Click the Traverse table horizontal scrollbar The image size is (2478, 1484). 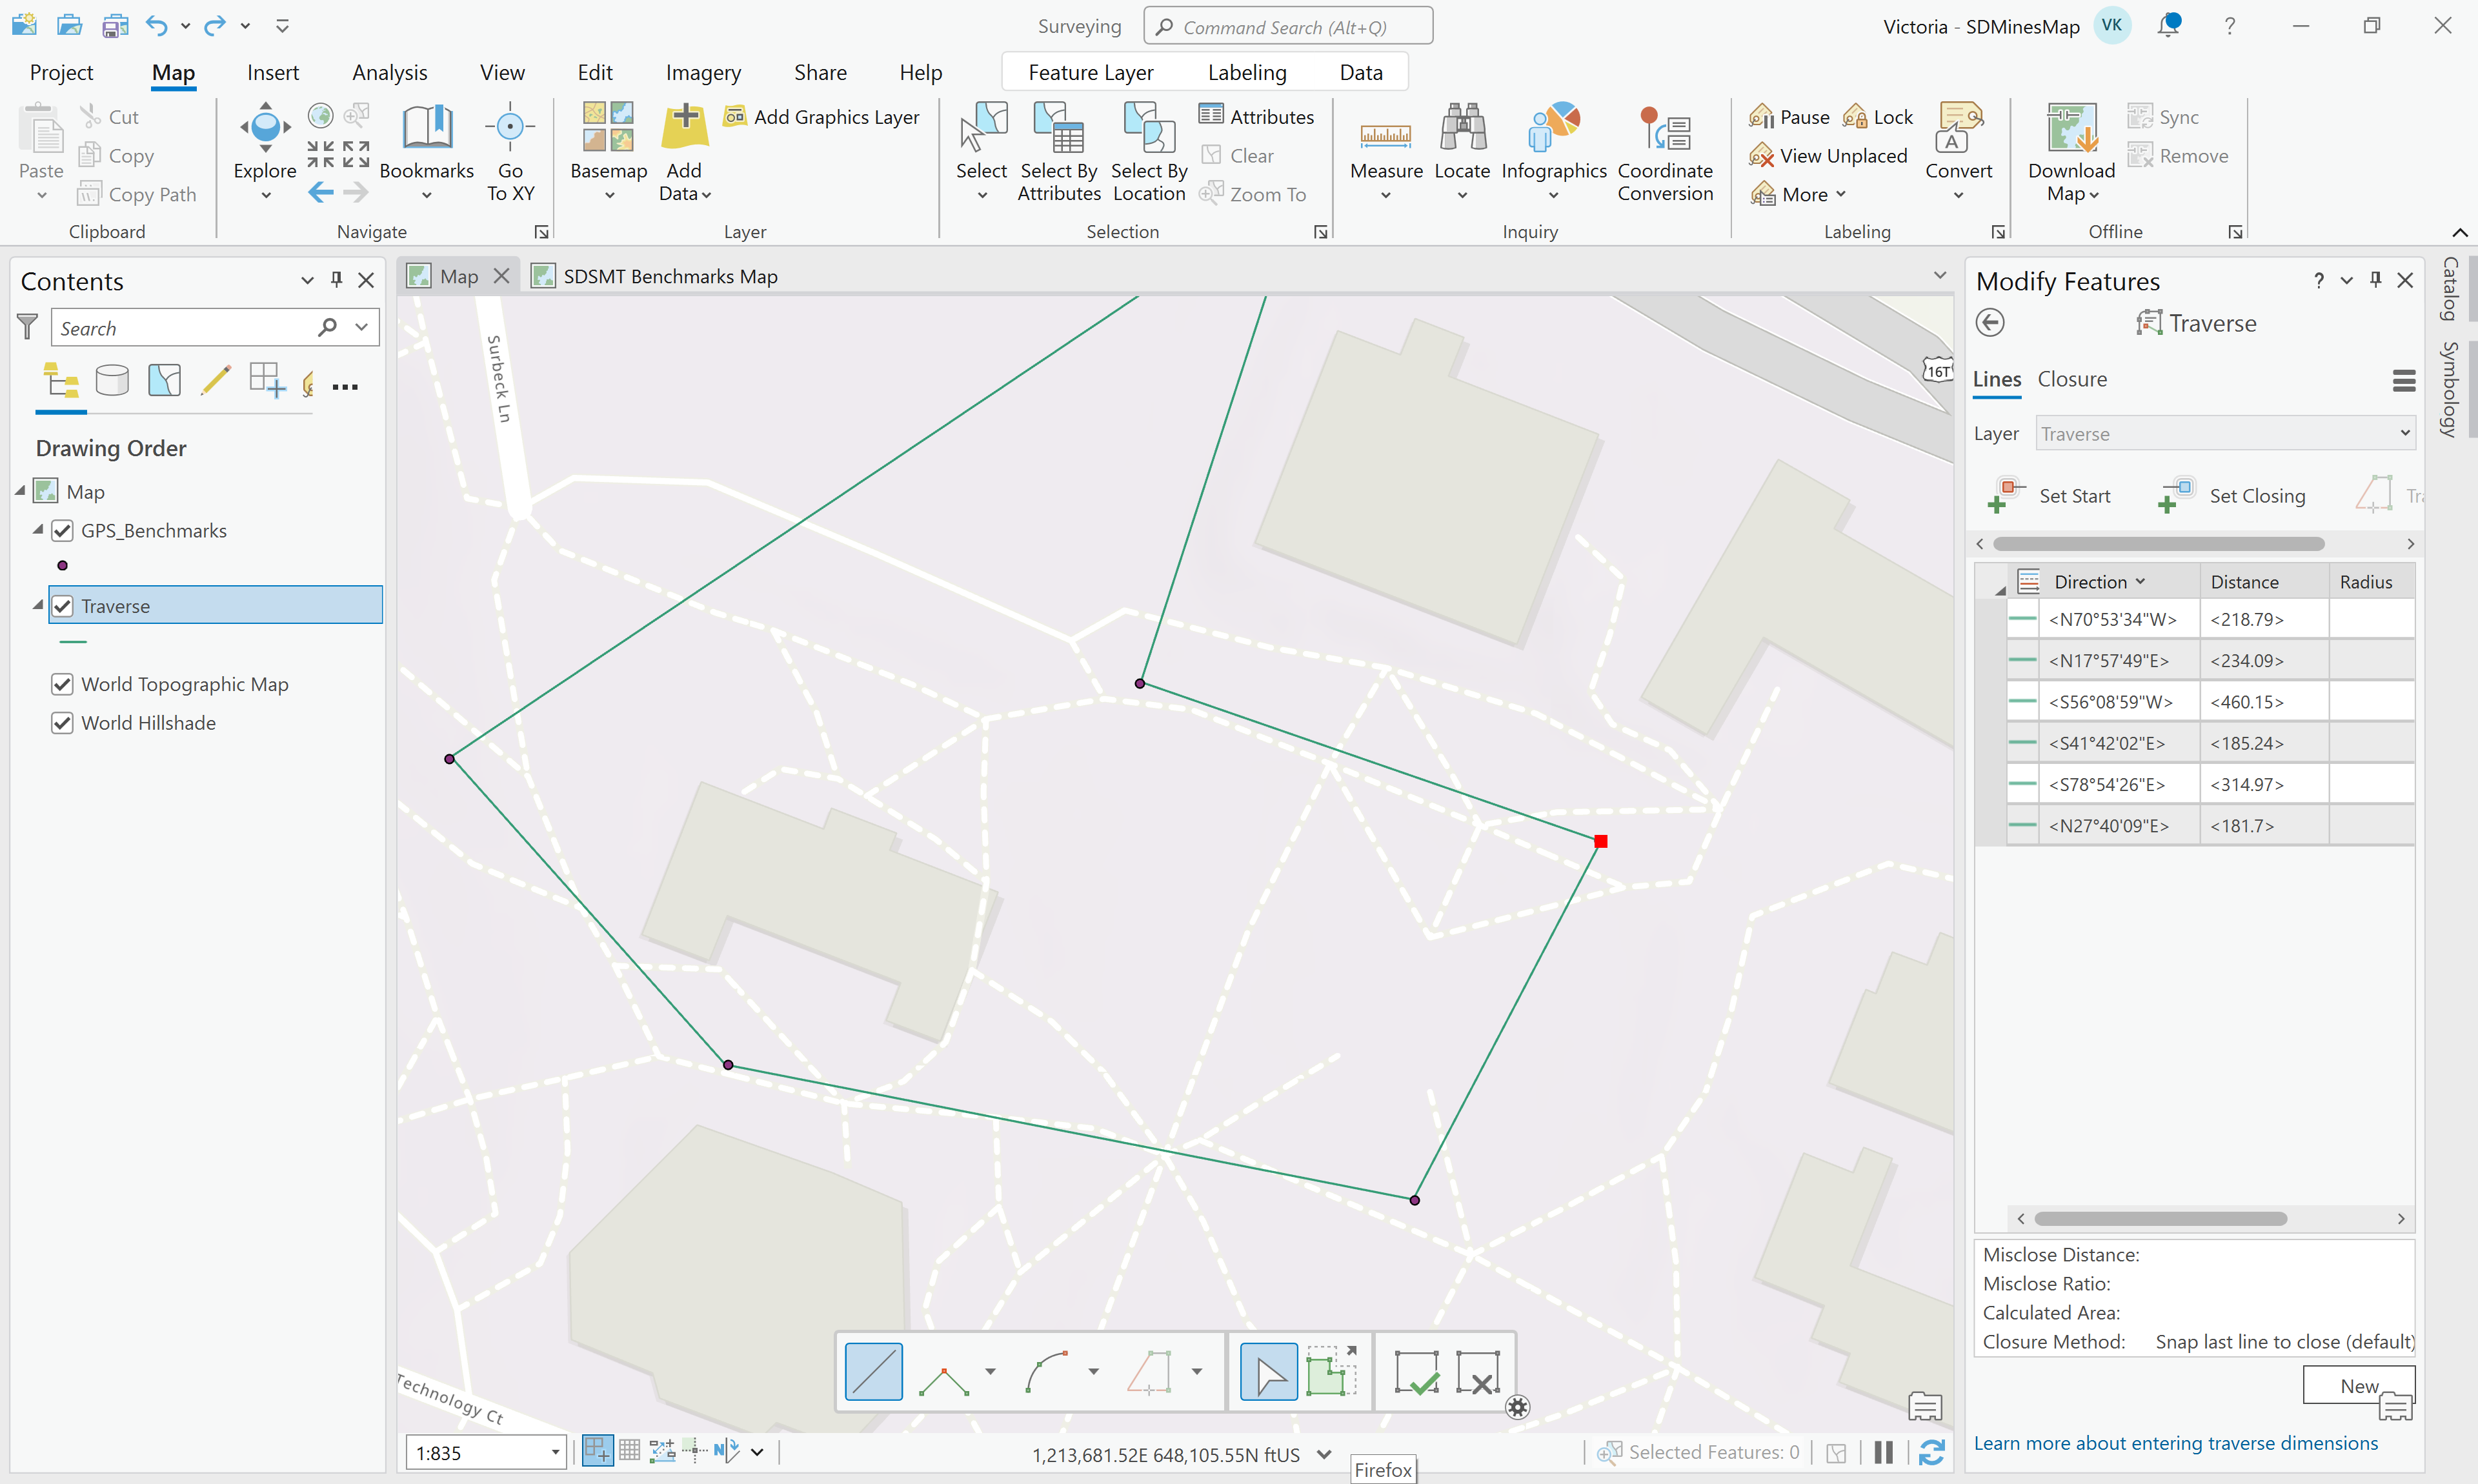point(2160,1218)
